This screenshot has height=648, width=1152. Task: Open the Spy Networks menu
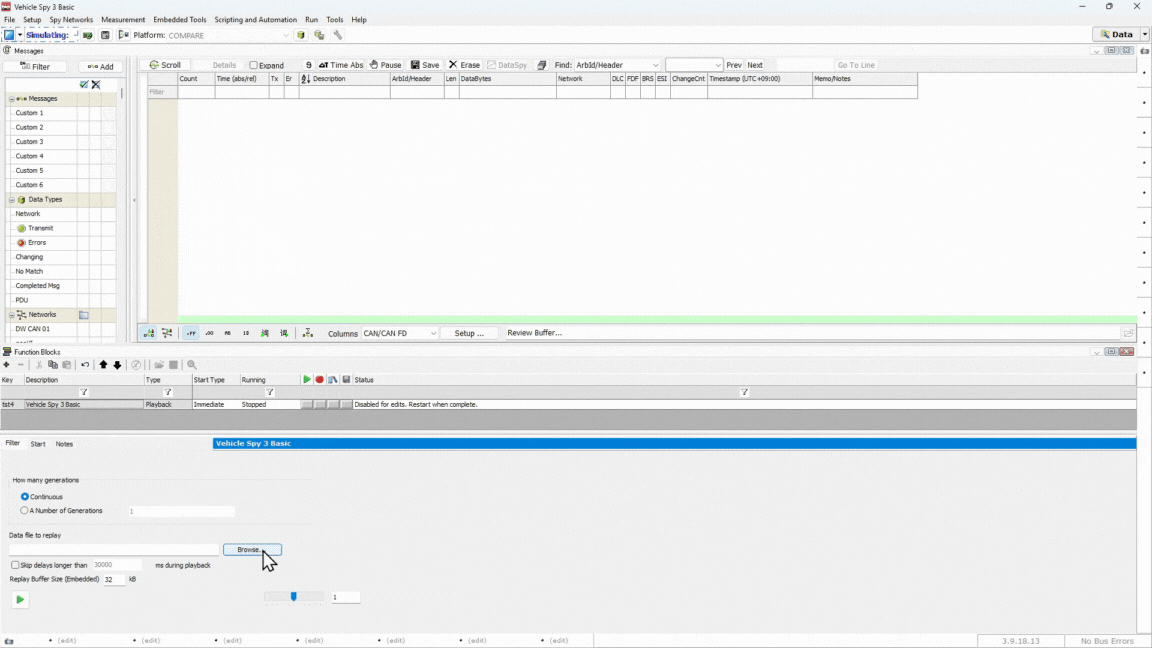pyautogui.click(x=71, y=19)
